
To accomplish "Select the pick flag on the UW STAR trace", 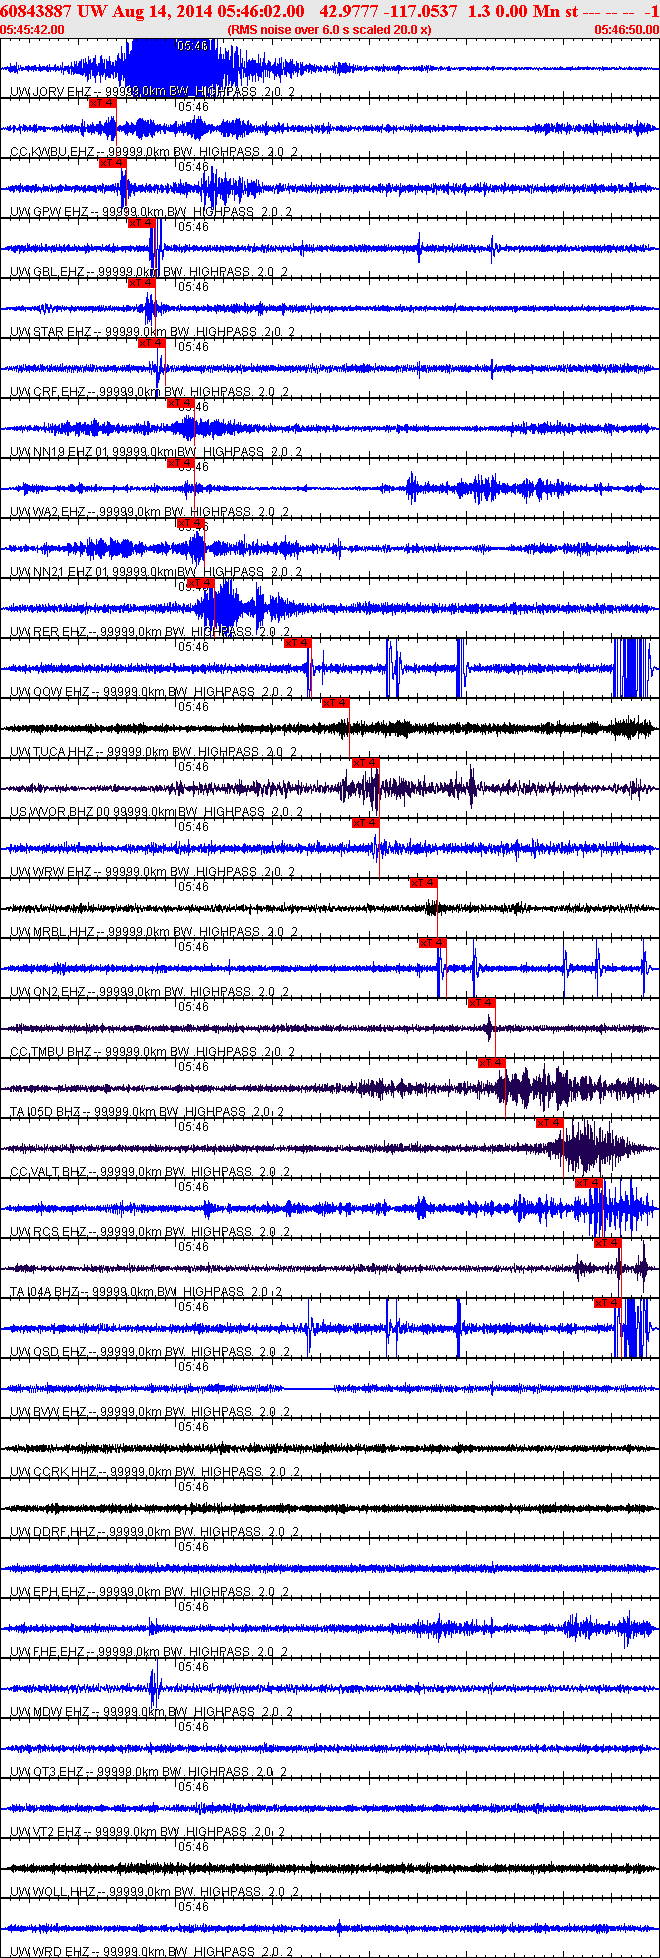I will click(x=142, y=283).
